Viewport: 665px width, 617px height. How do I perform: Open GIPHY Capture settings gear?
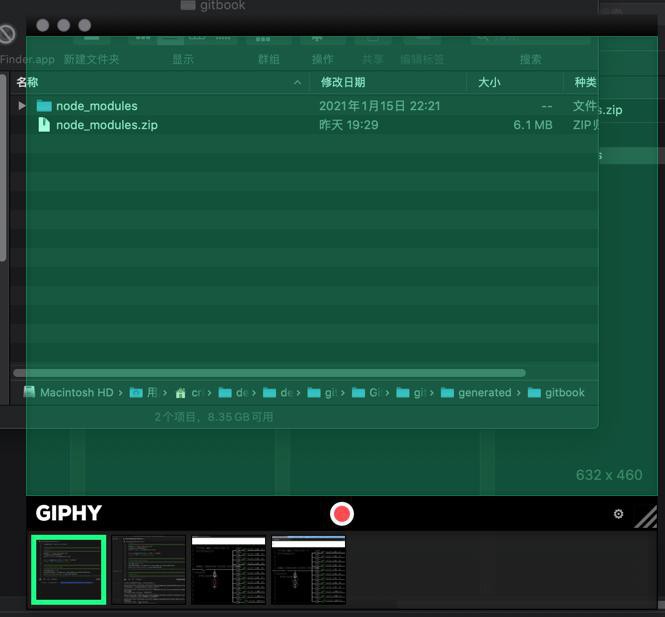coord(618,514)
